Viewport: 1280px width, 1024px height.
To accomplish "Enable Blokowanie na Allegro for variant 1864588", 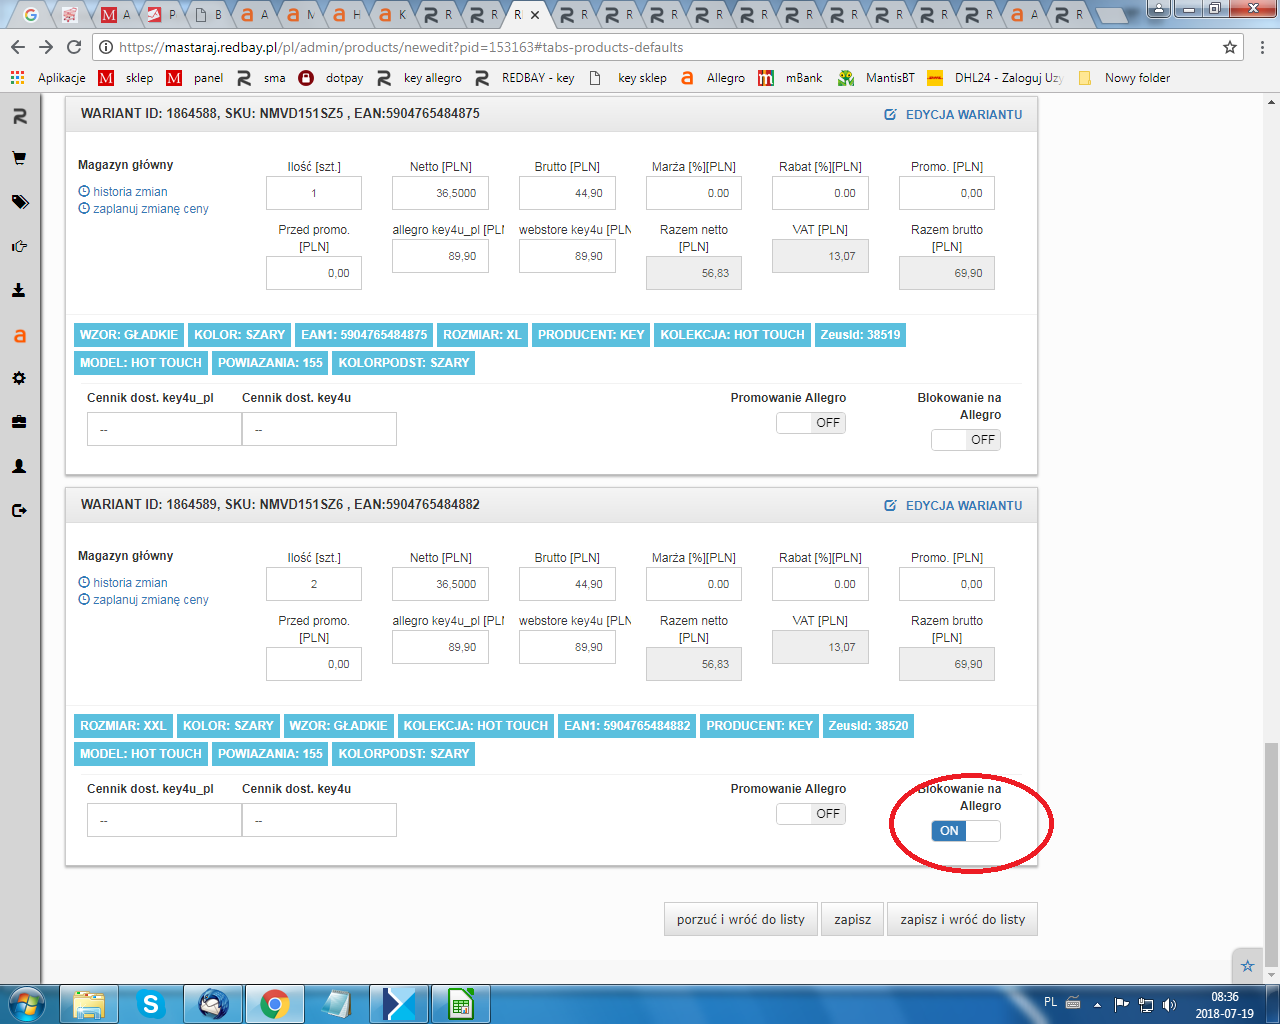I will pos(965,440).
